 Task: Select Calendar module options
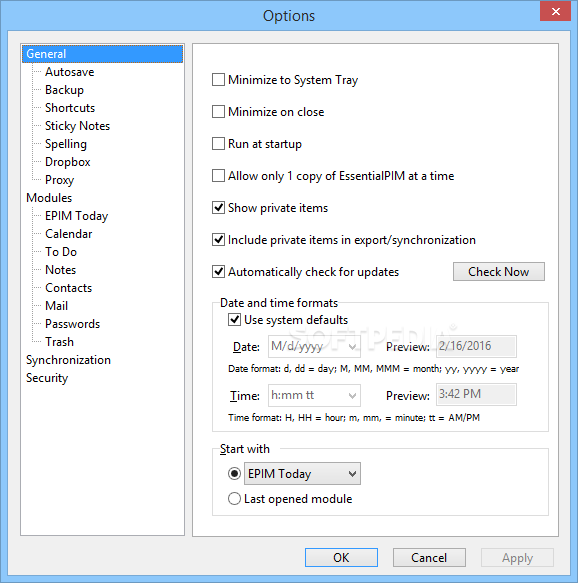click(x=68, y=234)
